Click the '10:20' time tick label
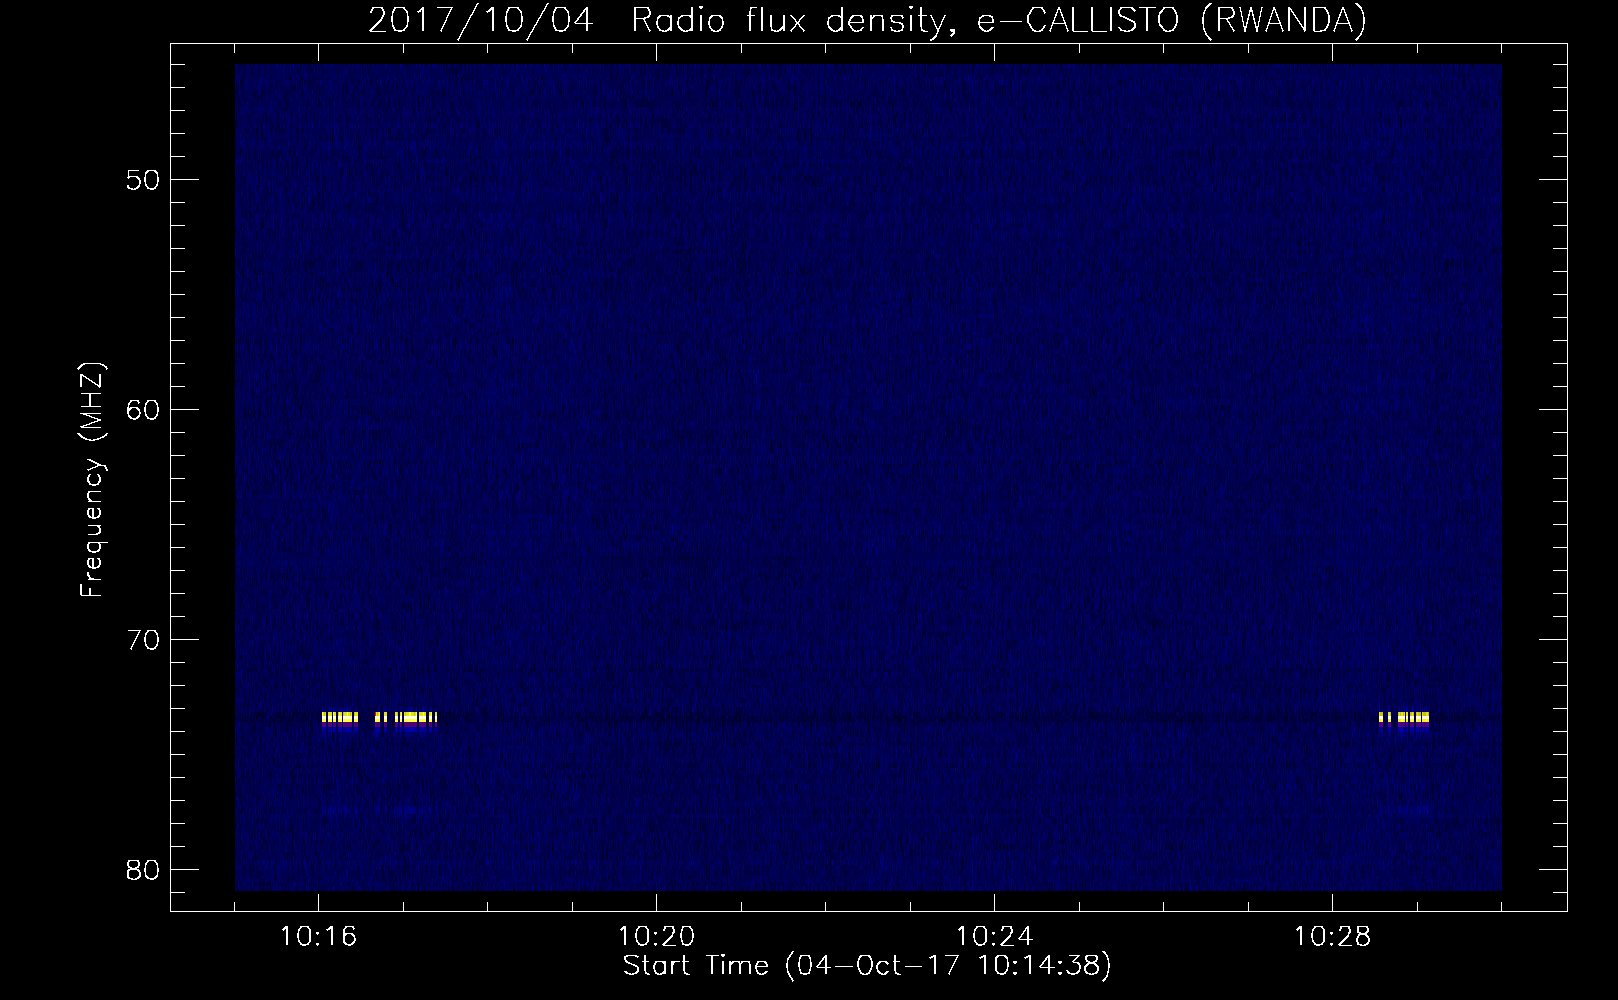Image resolution: width=1618 pixels, height=1000 pixels. coord(656,937)
